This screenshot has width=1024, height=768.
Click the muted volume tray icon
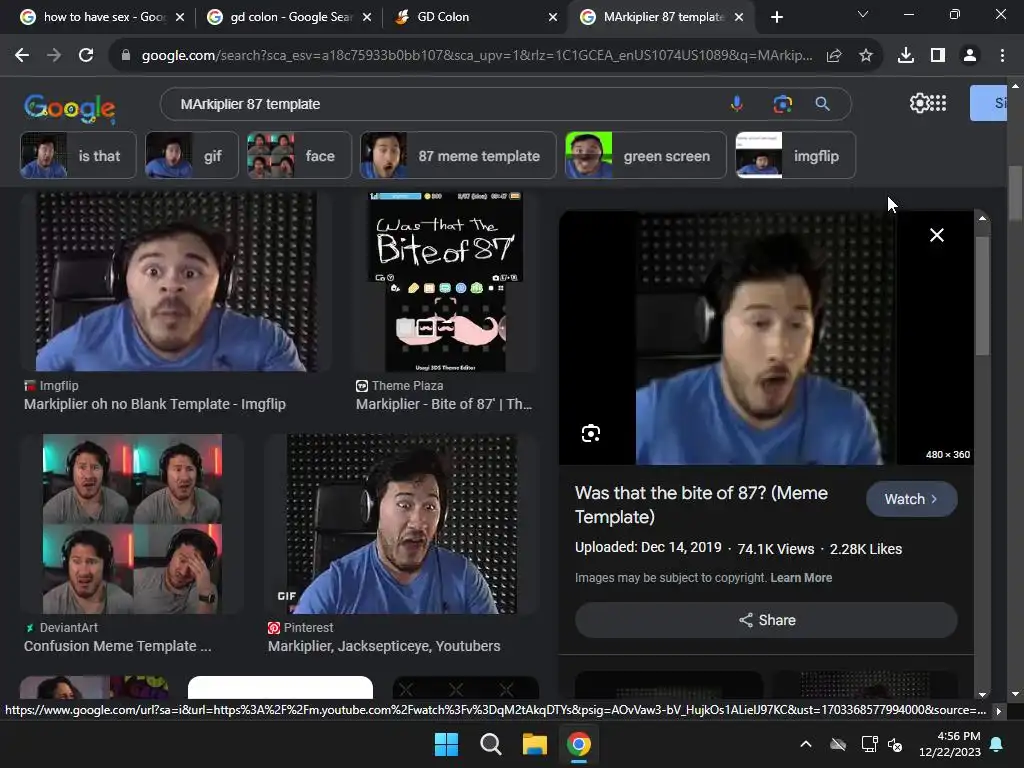click(x=895, y=744)
